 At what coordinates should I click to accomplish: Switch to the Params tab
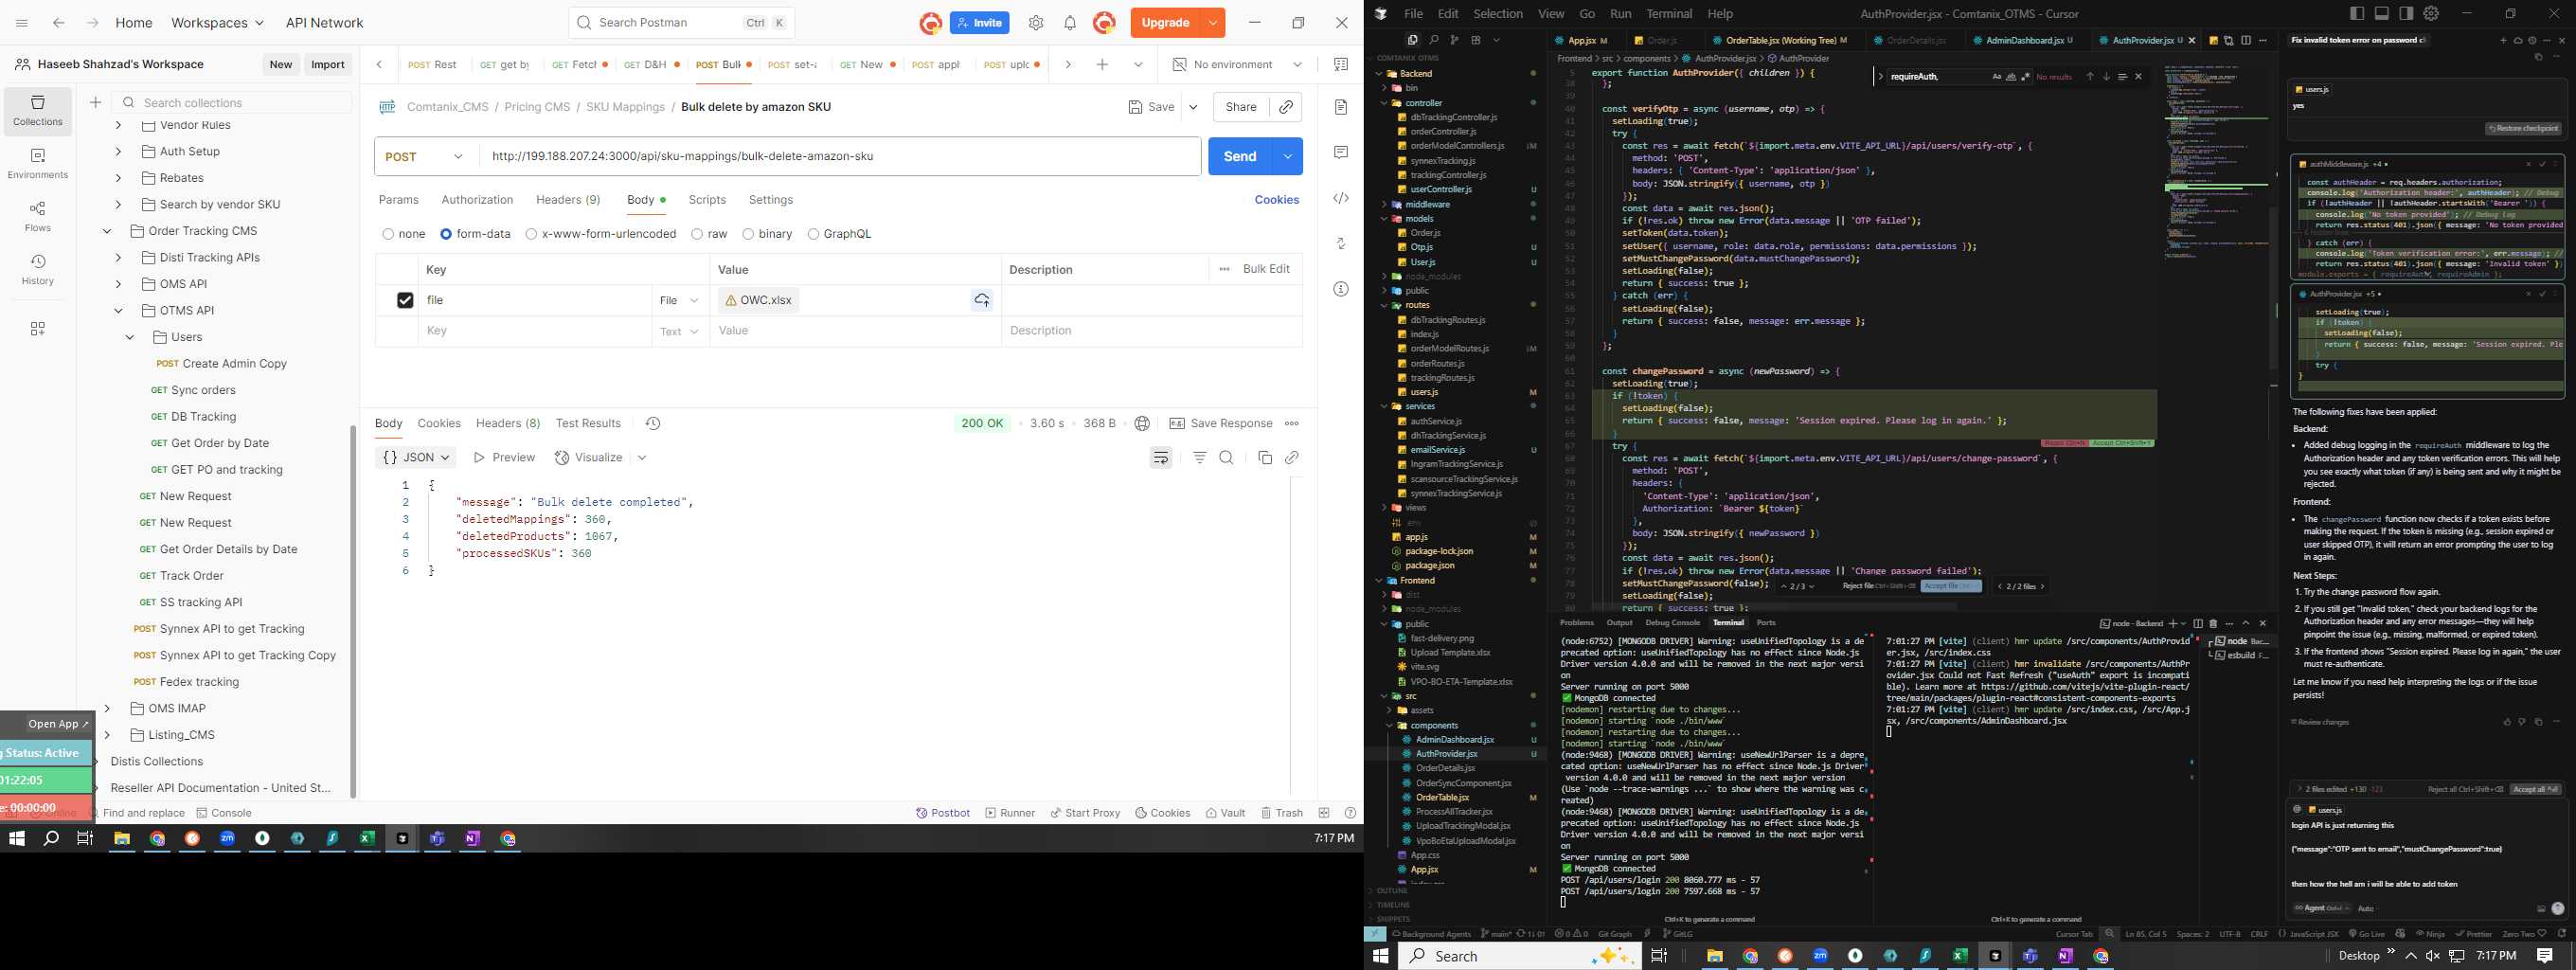[398, 200]
